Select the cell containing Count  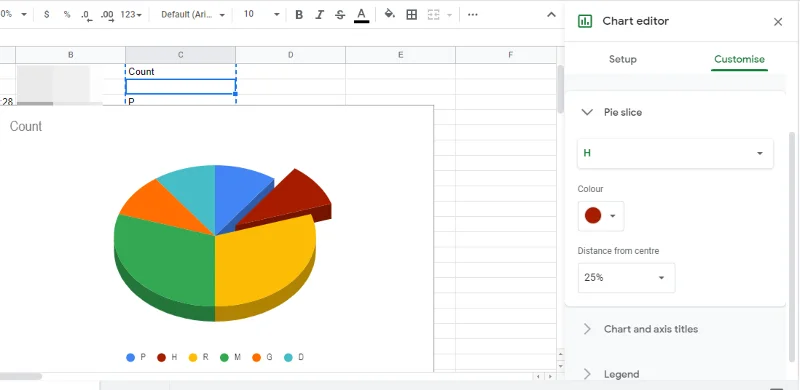(180, 71)
